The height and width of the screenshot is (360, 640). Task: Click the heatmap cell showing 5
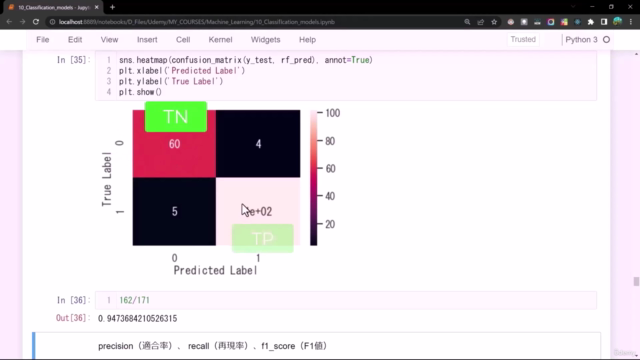coord(174,211)
